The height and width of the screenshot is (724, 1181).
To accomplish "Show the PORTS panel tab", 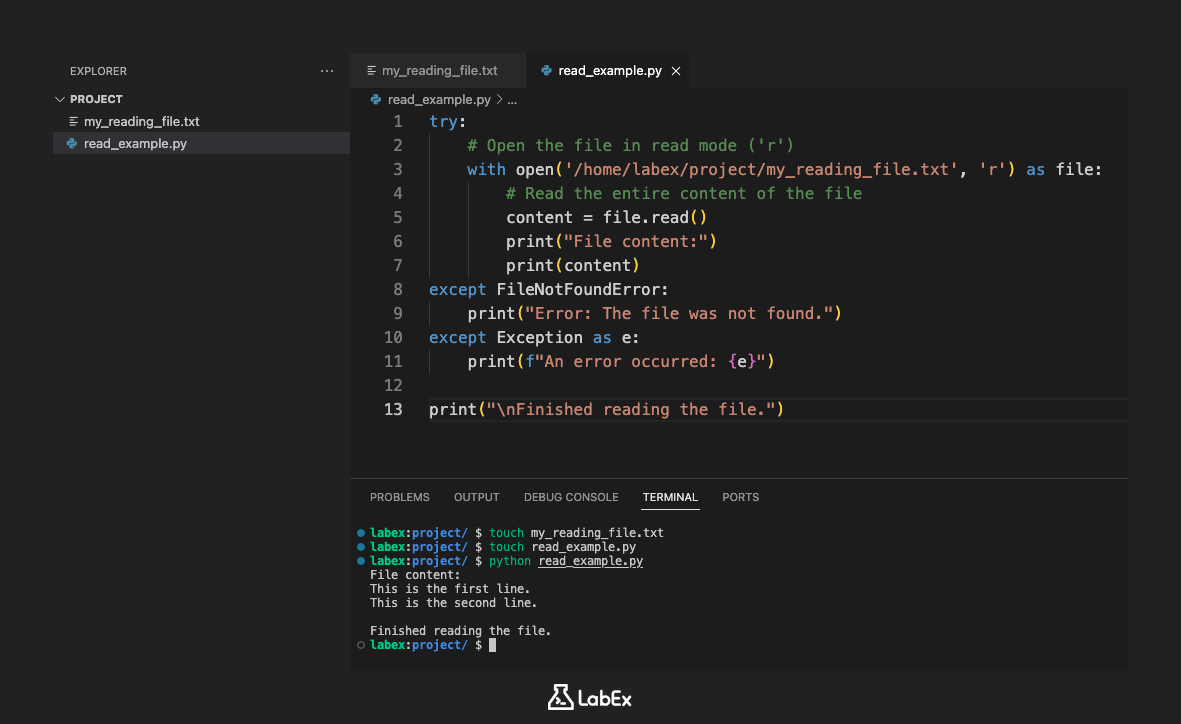I will pos(740,497).
